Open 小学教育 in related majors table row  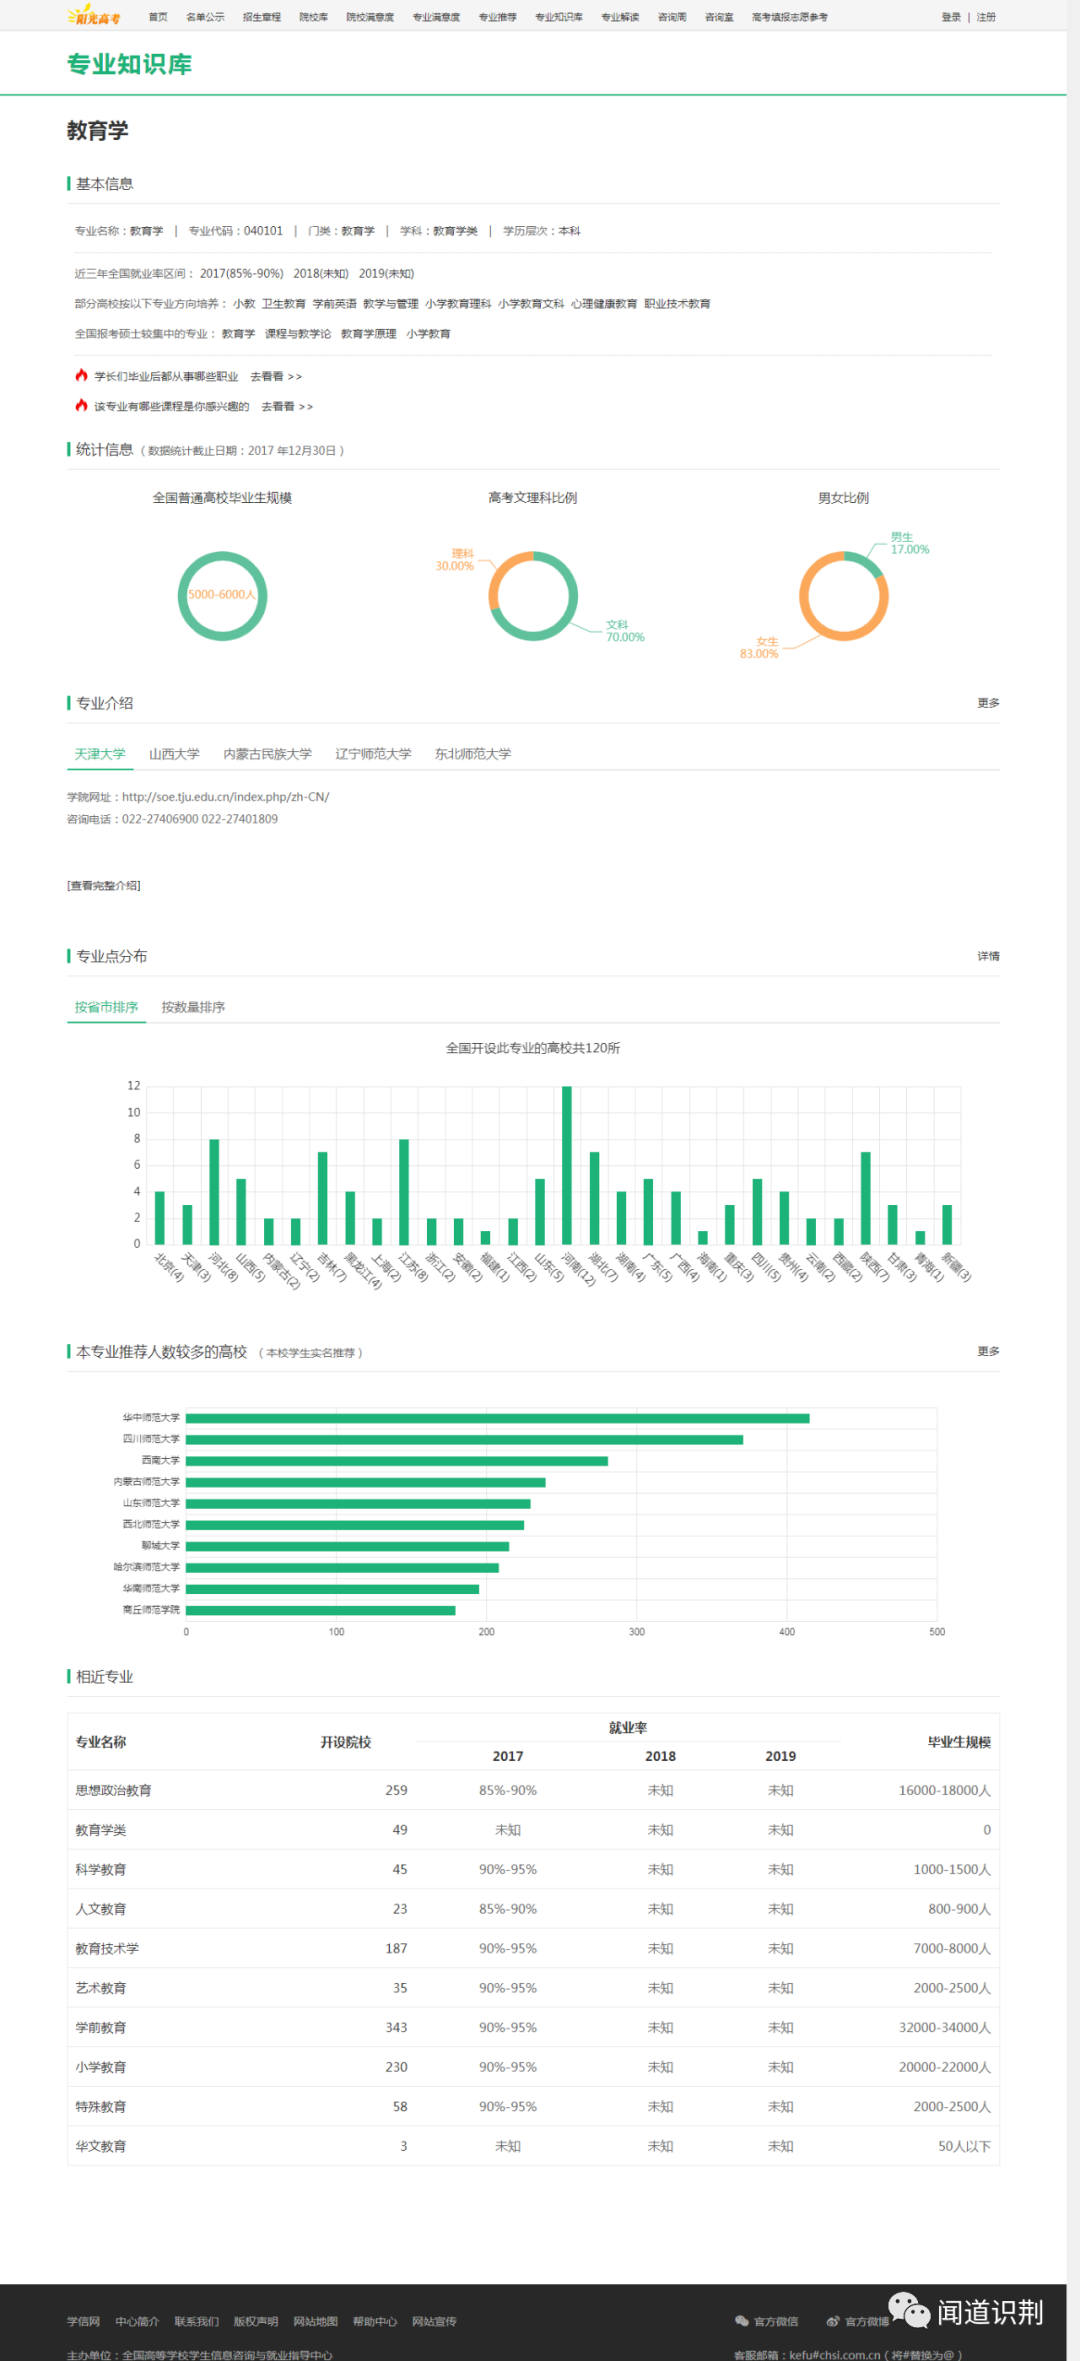pos(100,2067)
